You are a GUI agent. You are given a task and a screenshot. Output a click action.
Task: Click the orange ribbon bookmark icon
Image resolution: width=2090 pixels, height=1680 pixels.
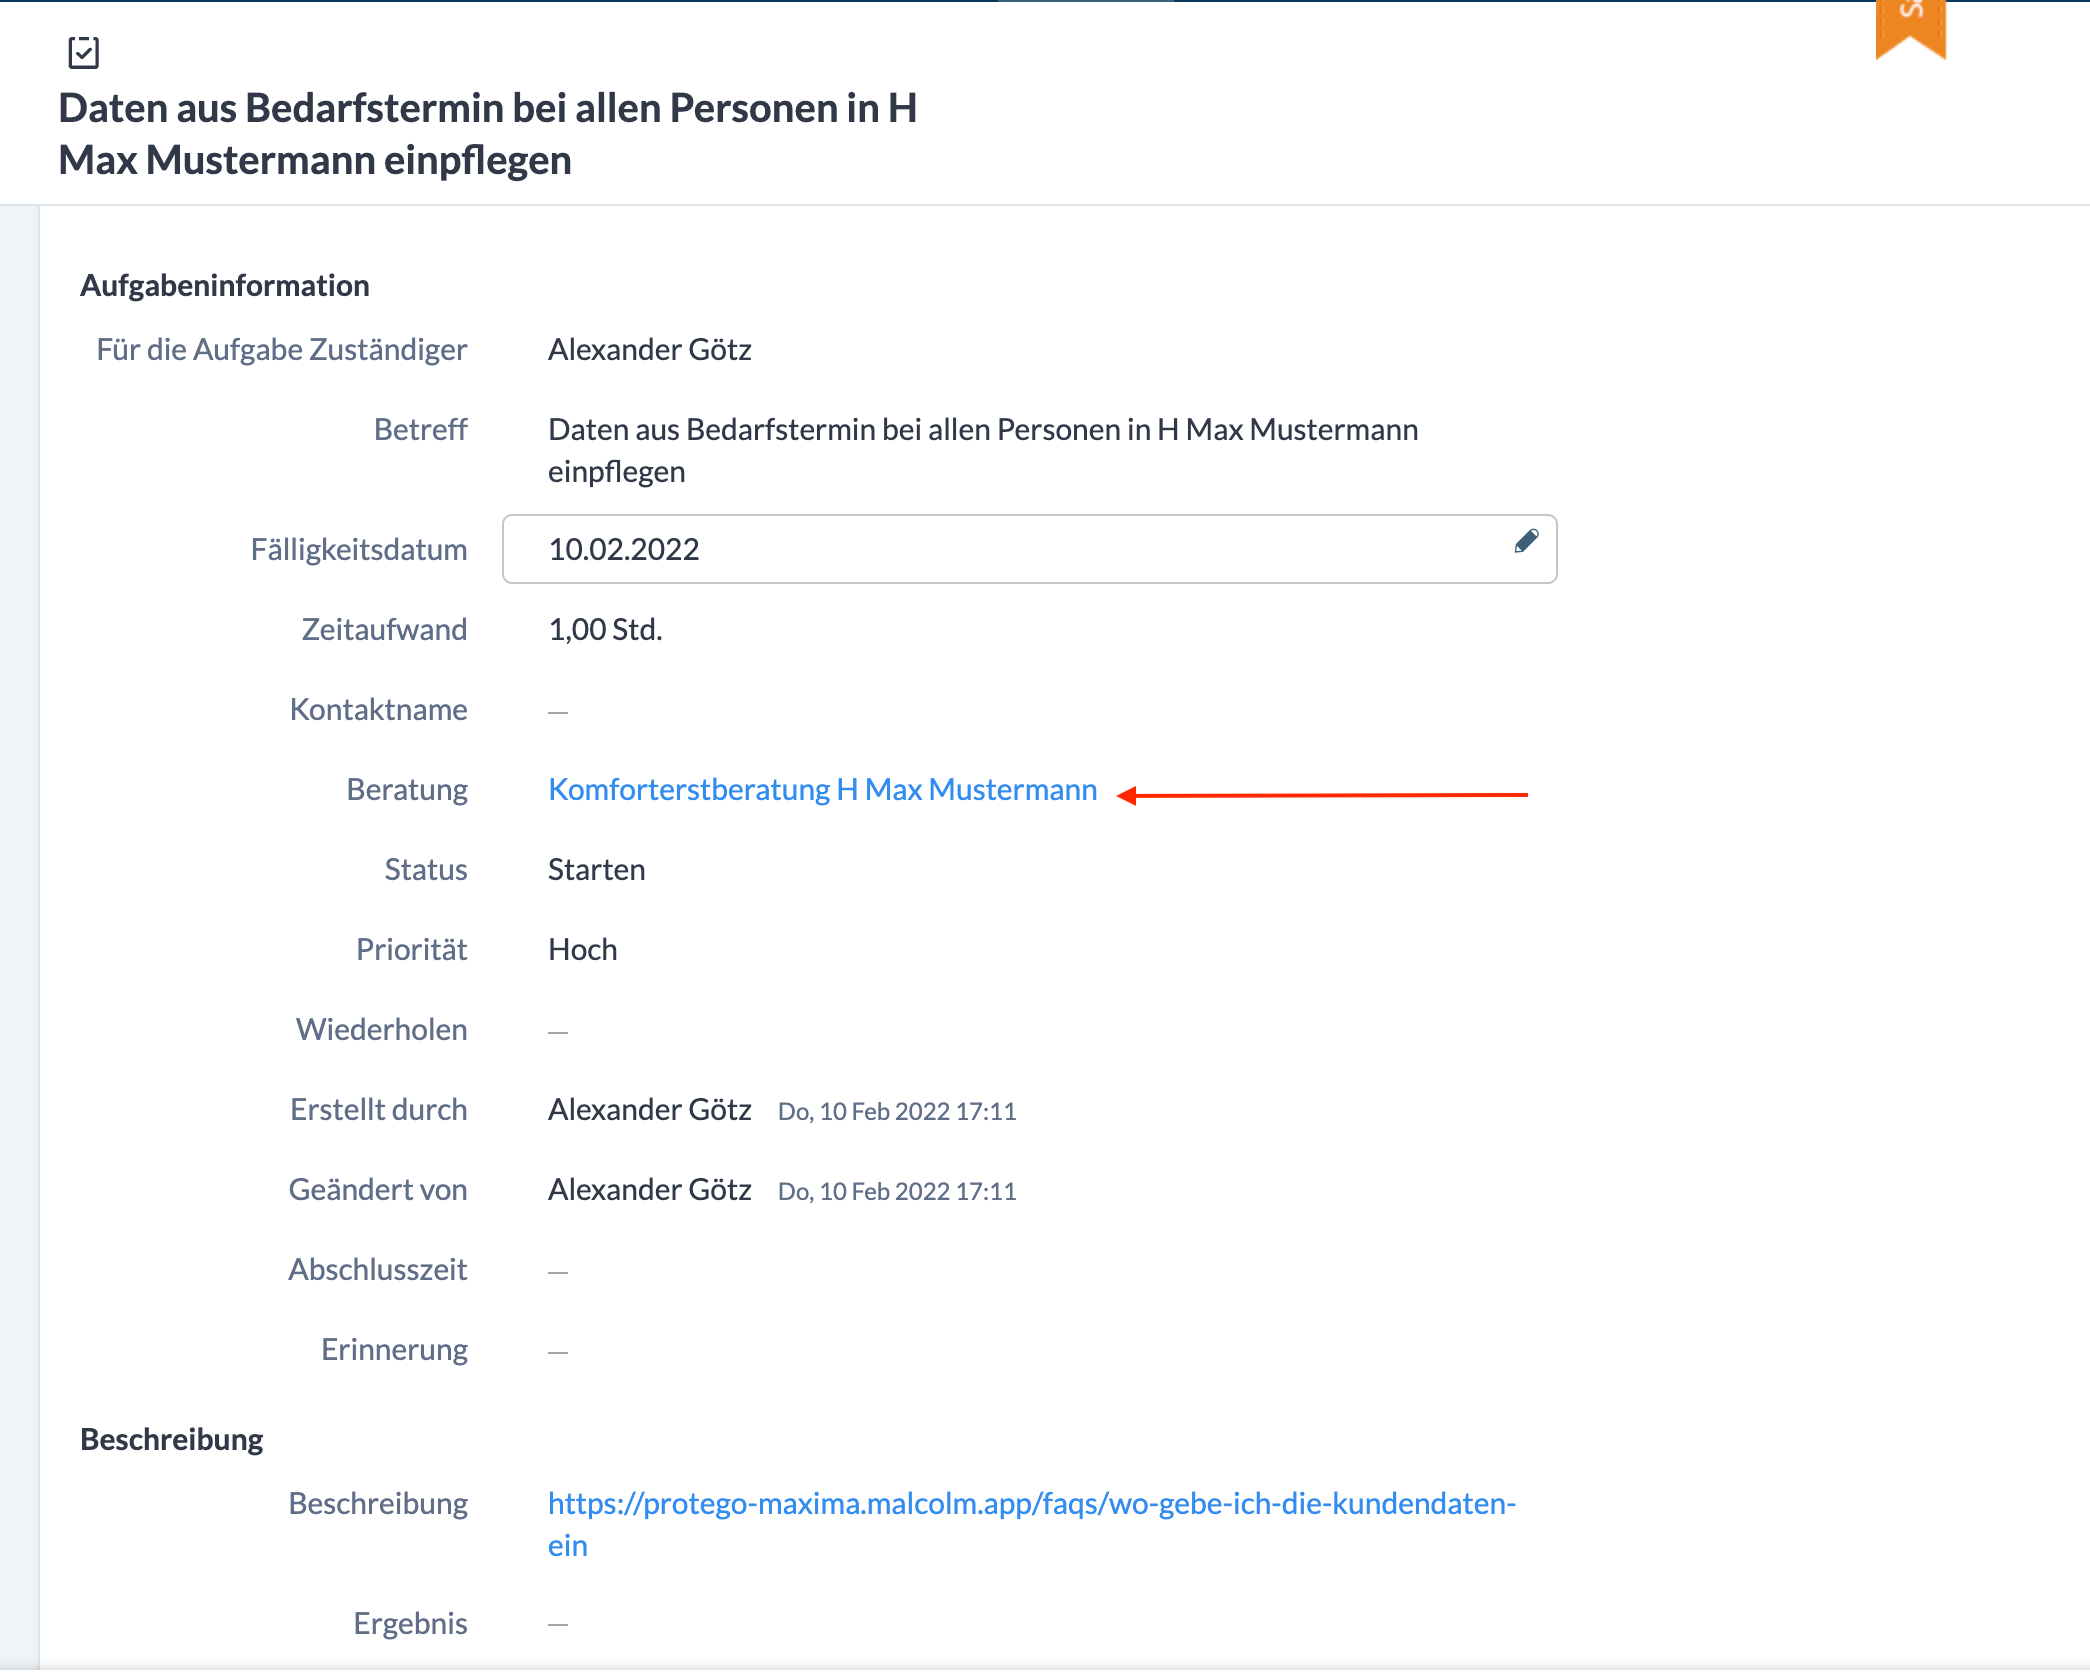1910,27
